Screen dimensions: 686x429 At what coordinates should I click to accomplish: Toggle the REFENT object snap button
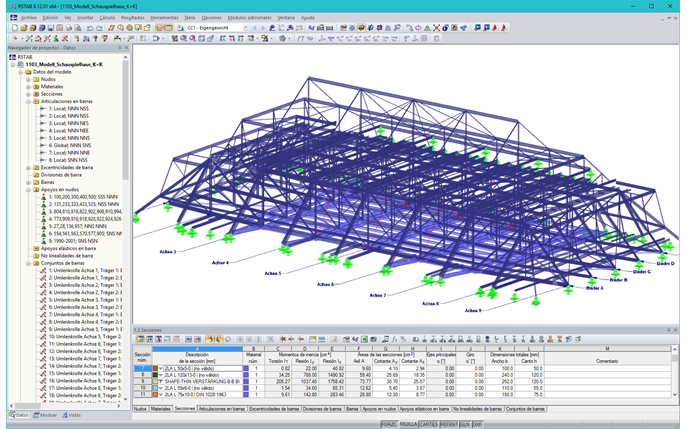(x=449, y=425)
